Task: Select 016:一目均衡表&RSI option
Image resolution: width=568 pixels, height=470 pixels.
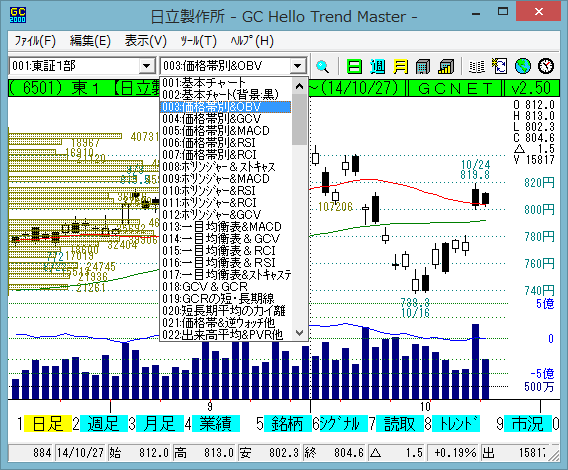Action: [x=225, y=262]
